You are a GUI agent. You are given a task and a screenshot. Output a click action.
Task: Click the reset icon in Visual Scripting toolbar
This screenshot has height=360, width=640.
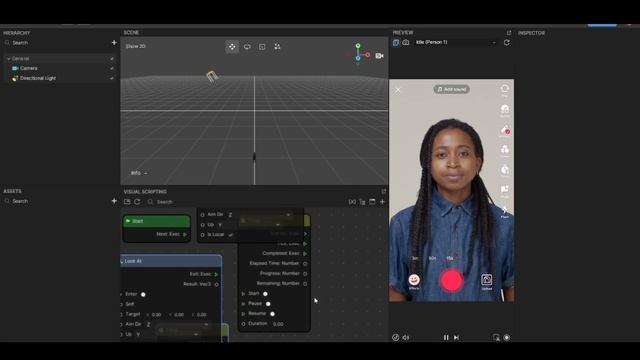coord(137,202)
